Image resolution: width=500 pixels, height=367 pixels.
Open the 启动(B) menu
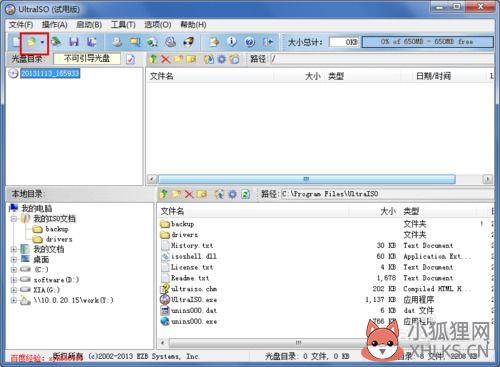89,25
